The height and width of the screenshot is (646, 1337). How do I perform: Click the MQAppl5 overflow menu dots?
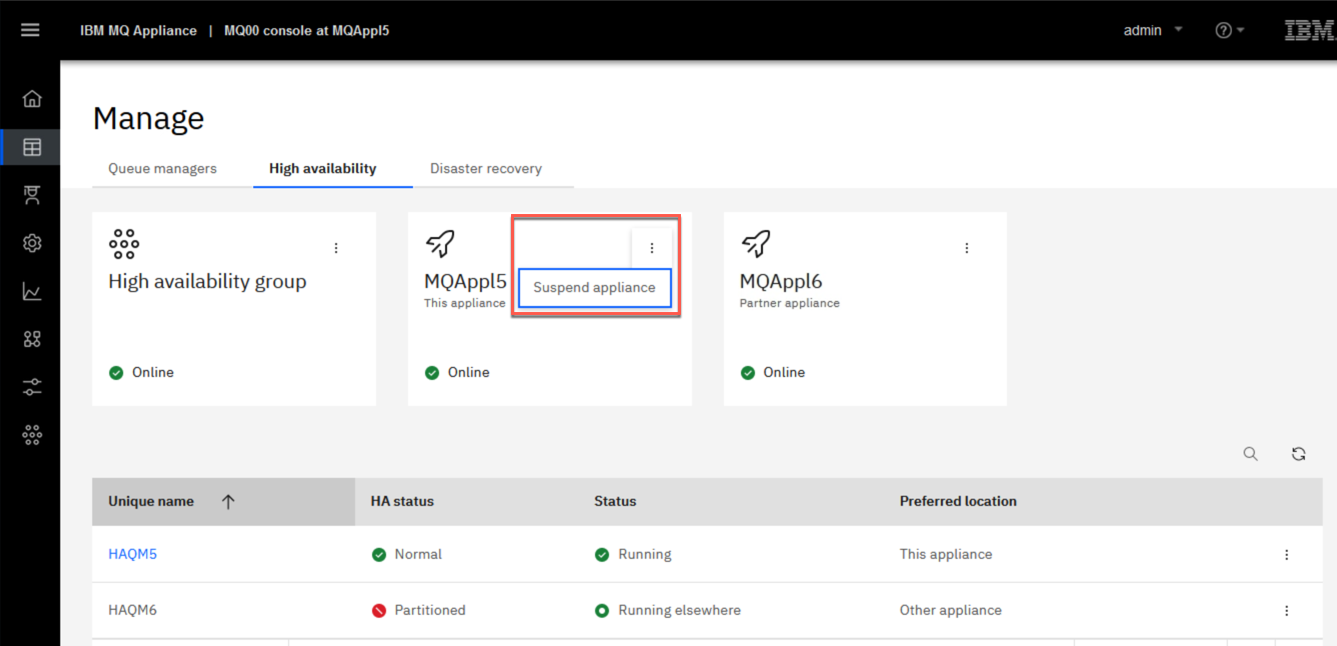(652, 248)
